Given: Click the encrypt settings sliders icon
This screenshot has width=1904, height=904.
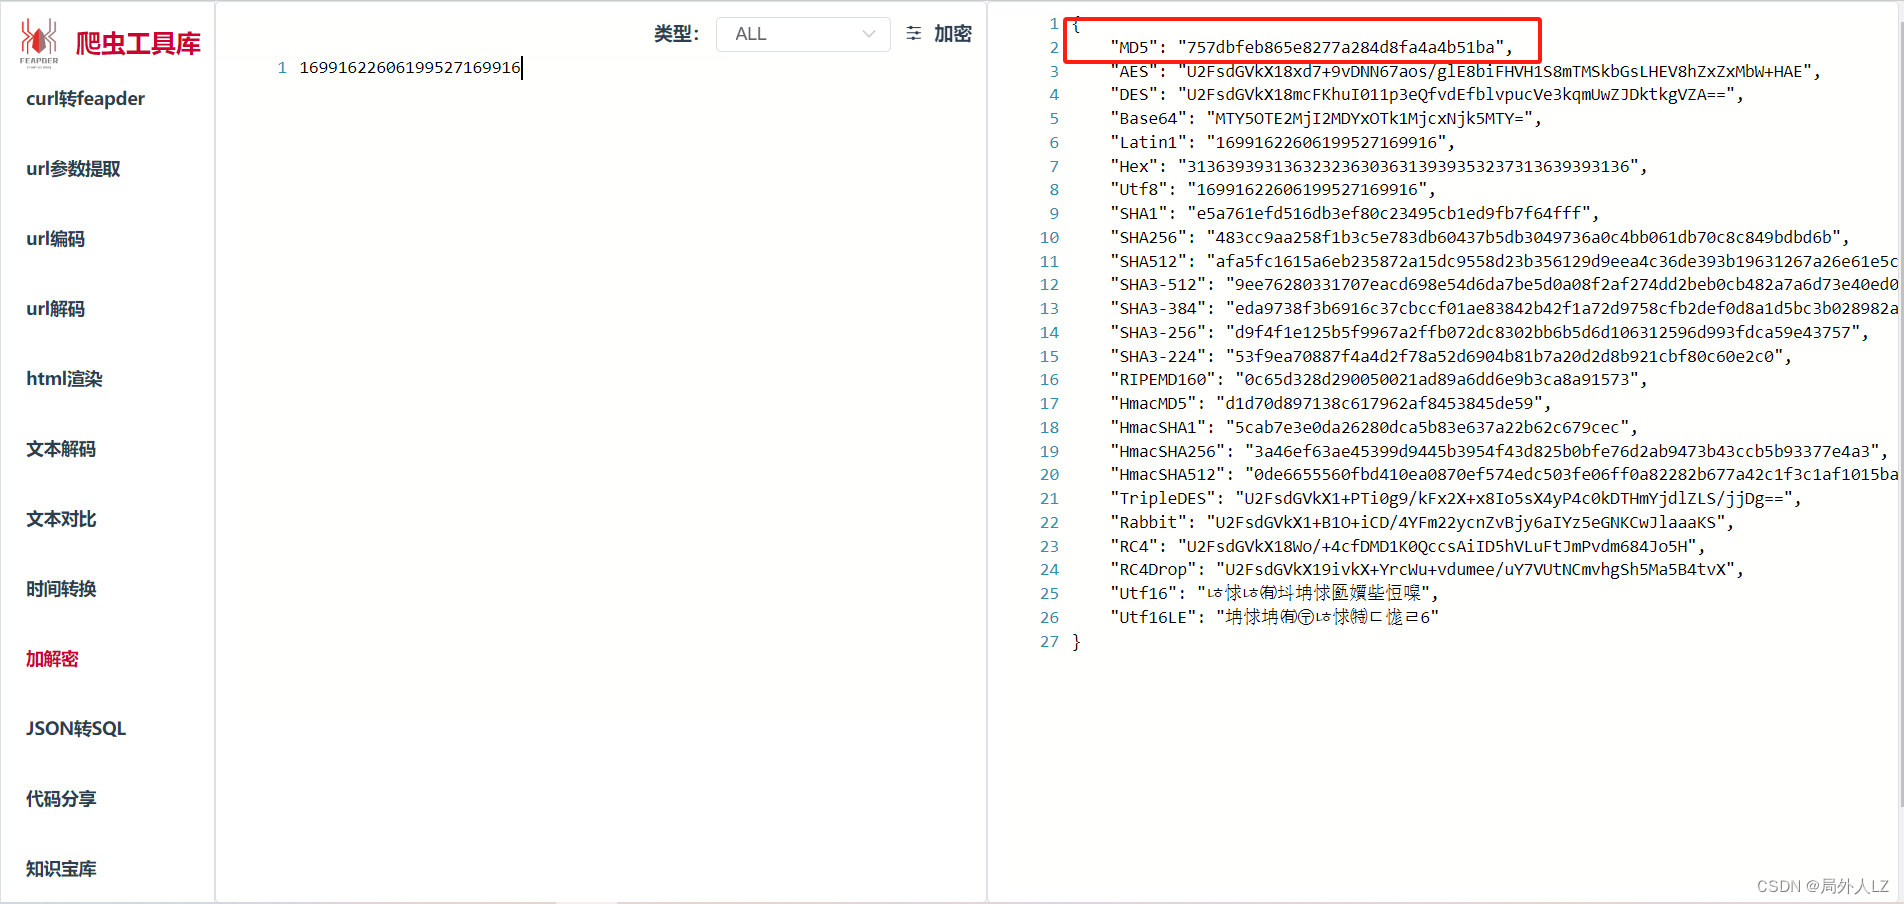Looking at the screenshot, I should 914,34.
